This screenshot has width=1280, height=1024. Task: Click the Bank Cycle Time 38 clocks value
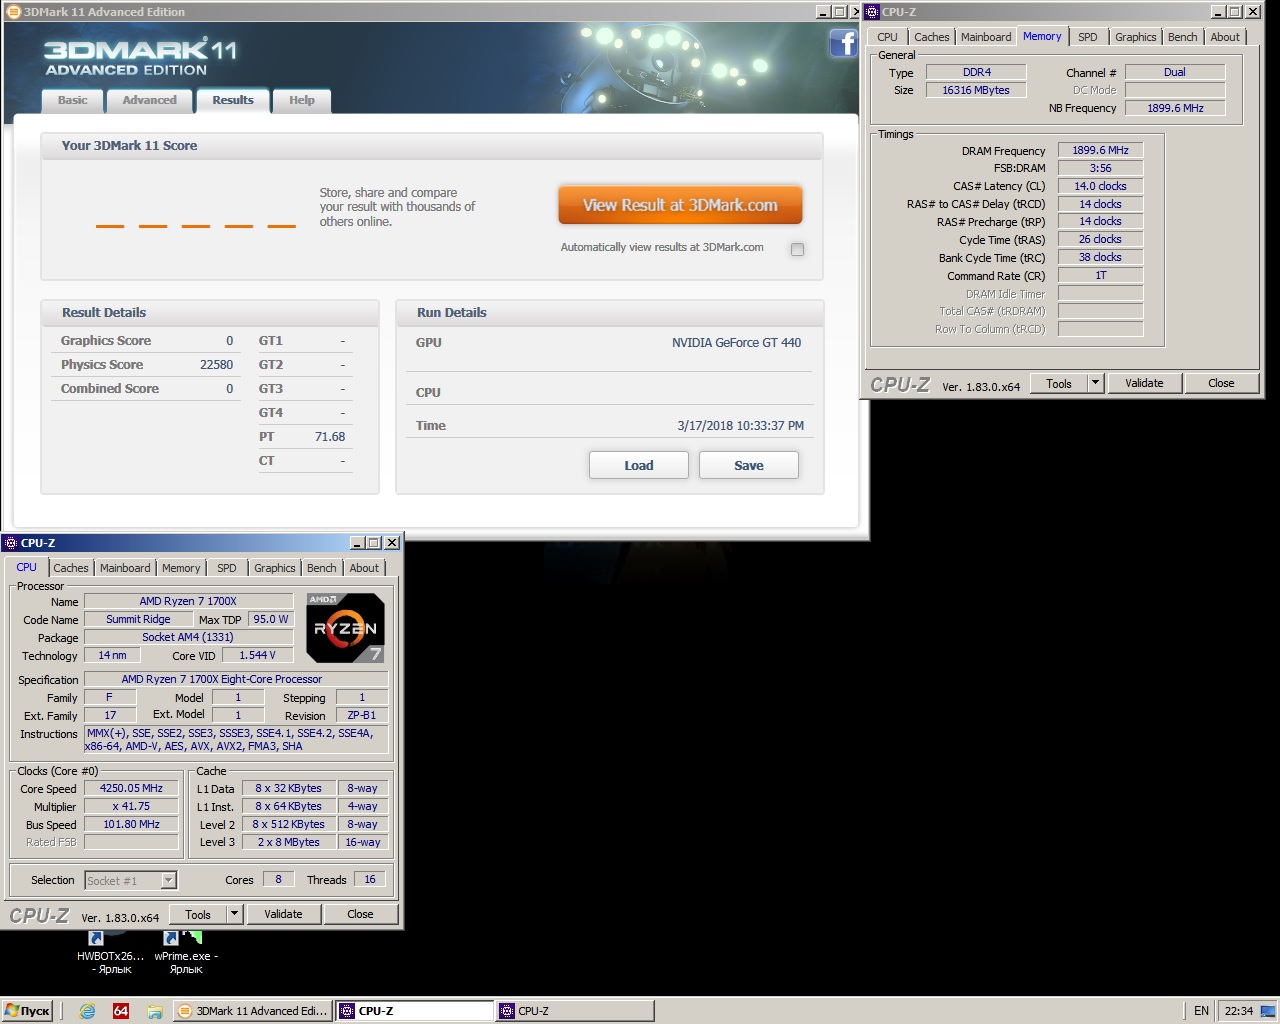coord(1100,257)
